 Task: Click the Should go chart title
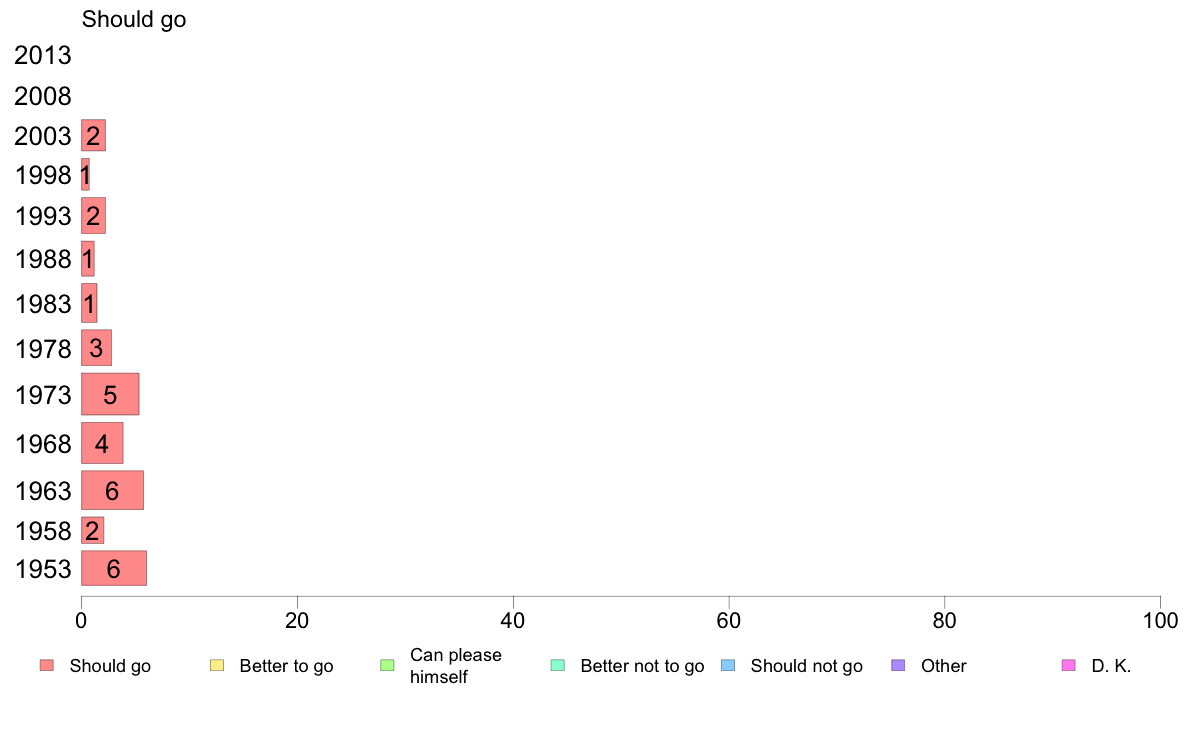coord(134,20)
